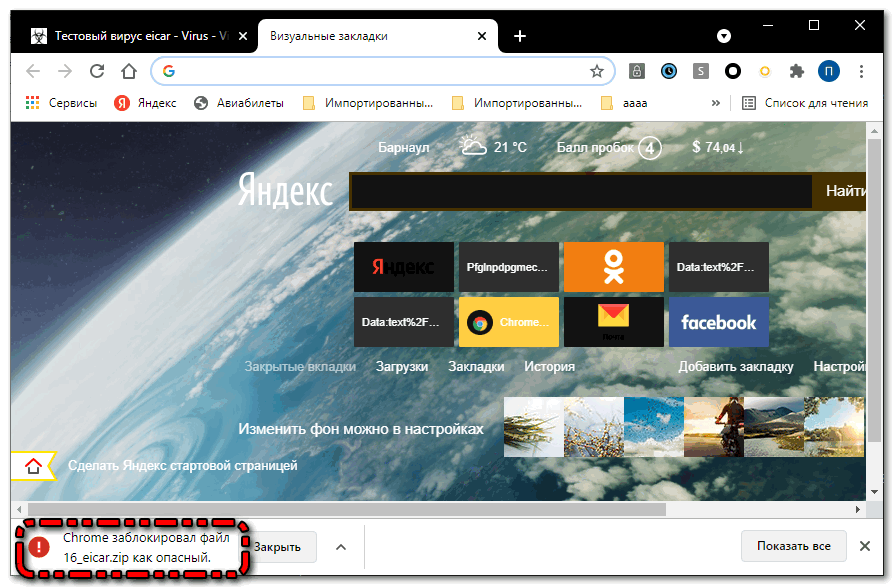Select the mountain lake background thumbnail
The image size is (895, 587).
click(773, 427)
